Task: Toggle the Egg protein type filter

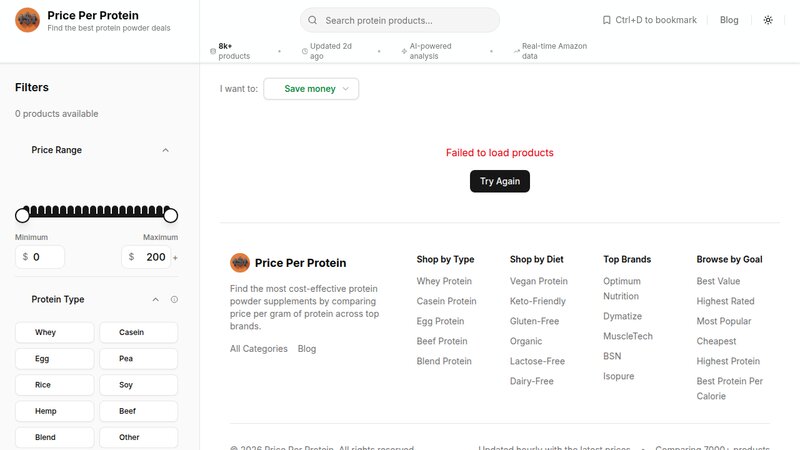Action: [x=55, y=359]
